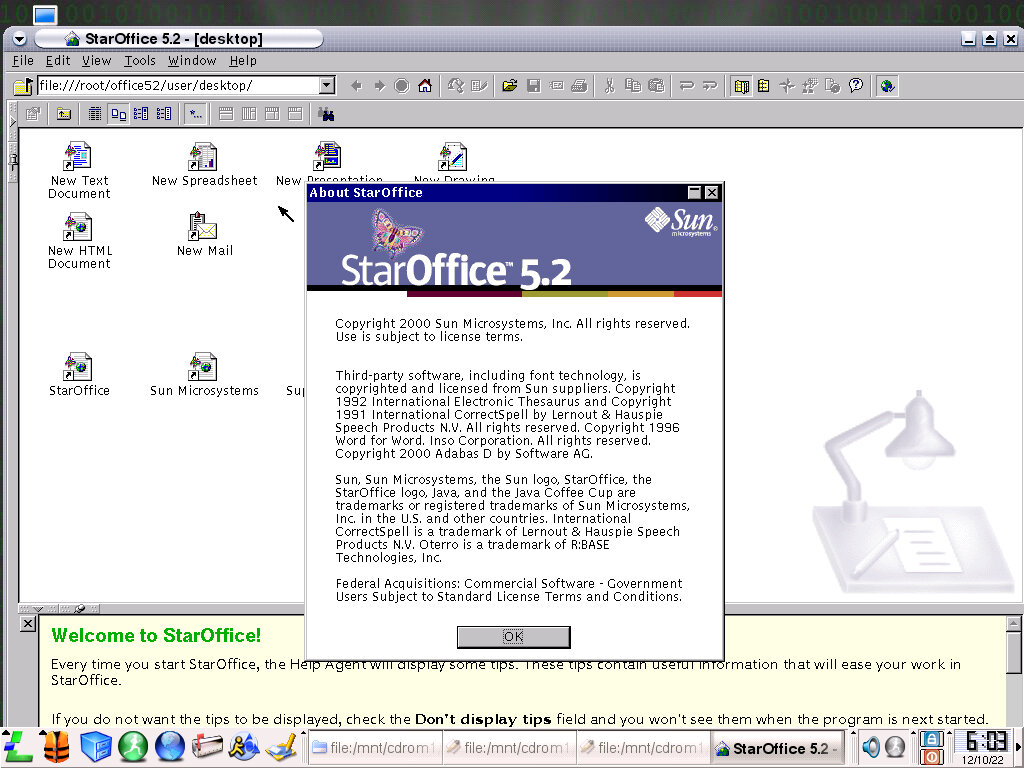The width and height of the screenshot is (1024, 768).
Task: Click the binoculars search icon
Action: (325, 114)
